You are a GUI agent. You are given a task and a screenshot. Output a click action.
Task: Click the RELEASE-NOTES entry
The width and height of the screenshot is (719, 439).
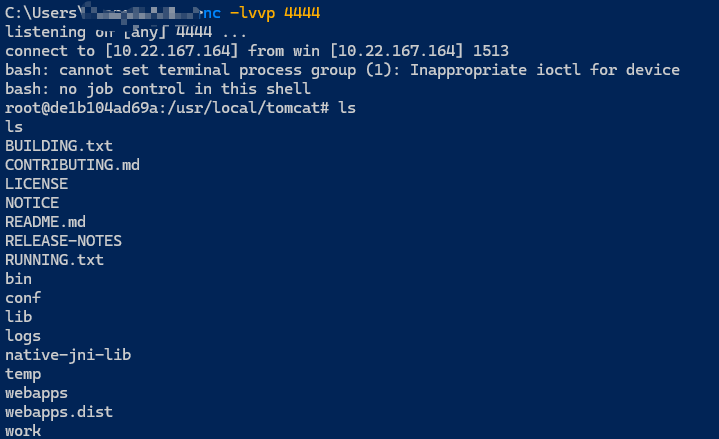click(x=63, y=241)
